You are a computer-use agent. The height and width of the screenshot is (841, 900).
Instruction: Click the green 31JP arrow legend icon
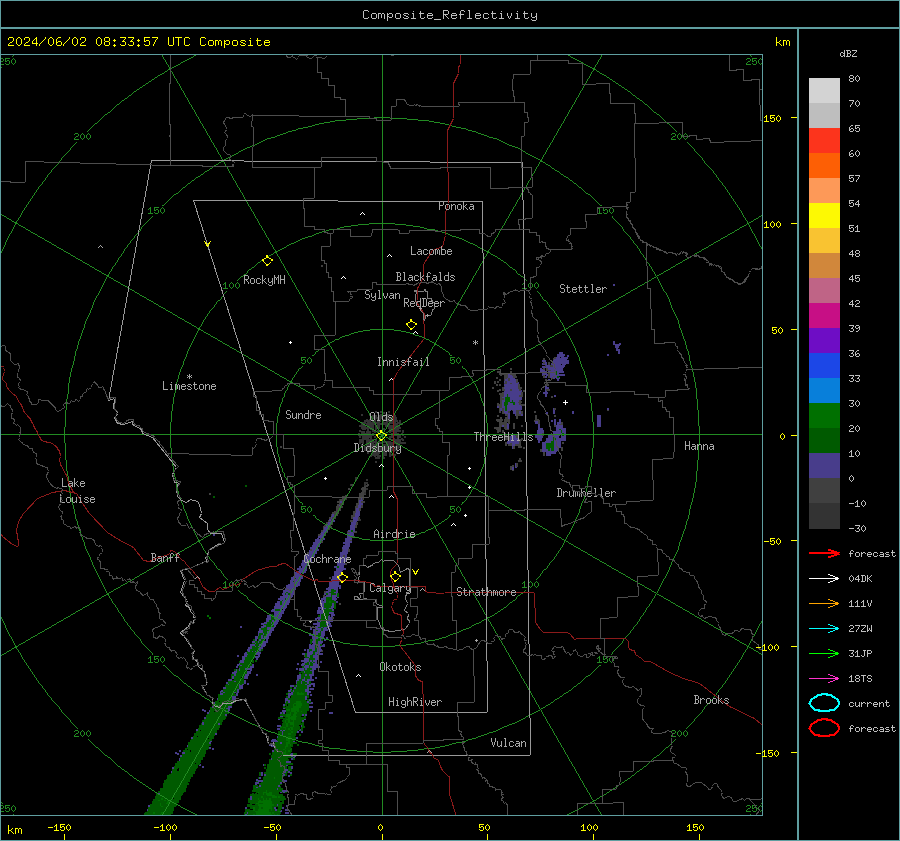[824, 653]
